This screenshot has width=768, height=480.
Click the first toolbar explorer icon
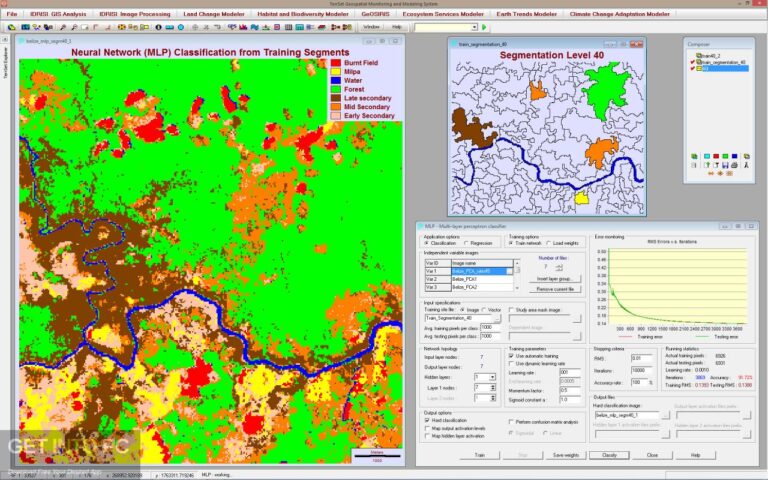11,27
